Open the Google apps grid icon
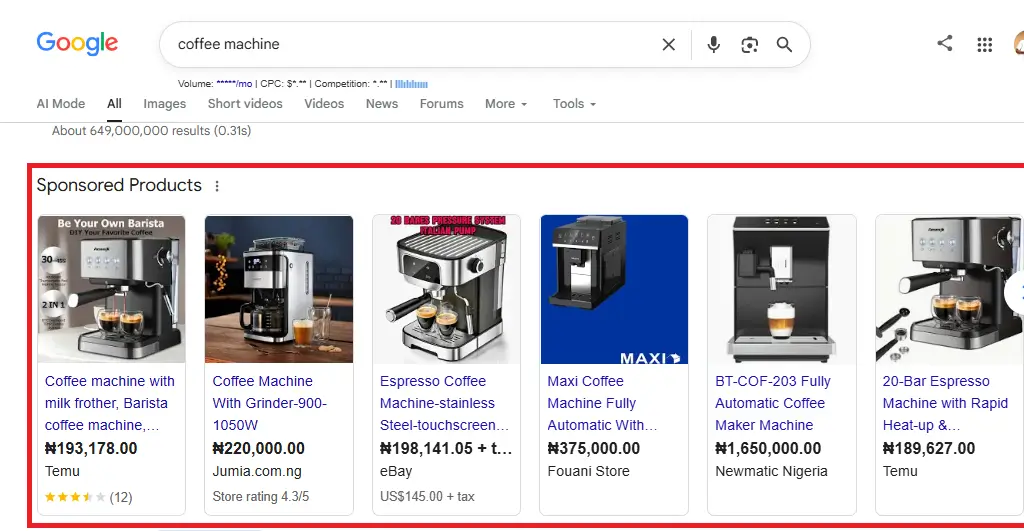Viewport: 1024px width, 531px height. point(984,44)
